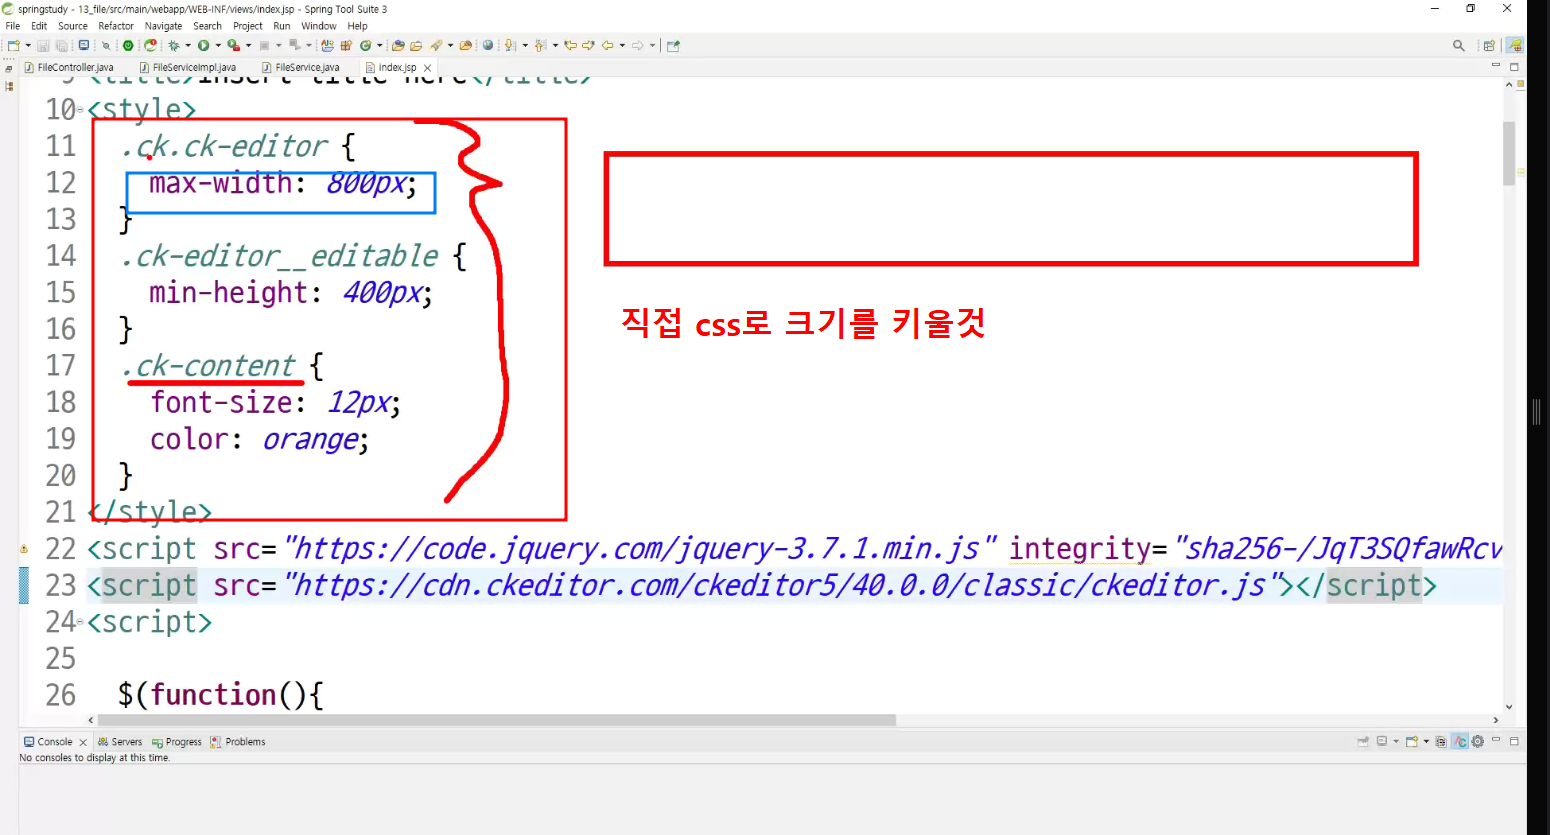Switch to the FileController.java tab
This screenshot has width=1550, height=835.
[x=69, y=67]
